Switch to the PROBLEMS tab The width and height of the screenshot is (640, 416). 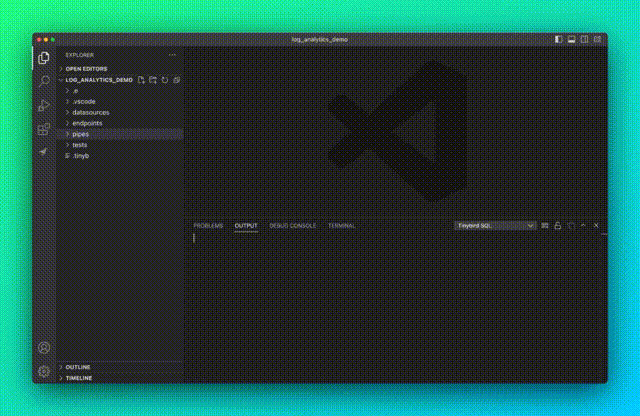(x=208, y=226)
